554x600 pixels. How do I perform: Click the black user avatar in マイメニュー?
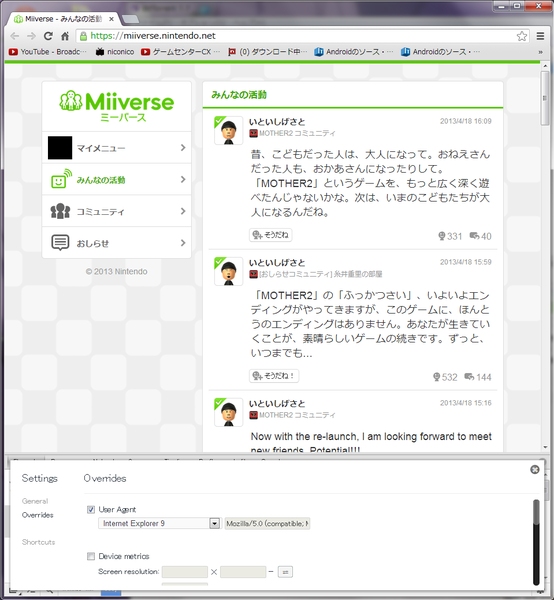60,148
